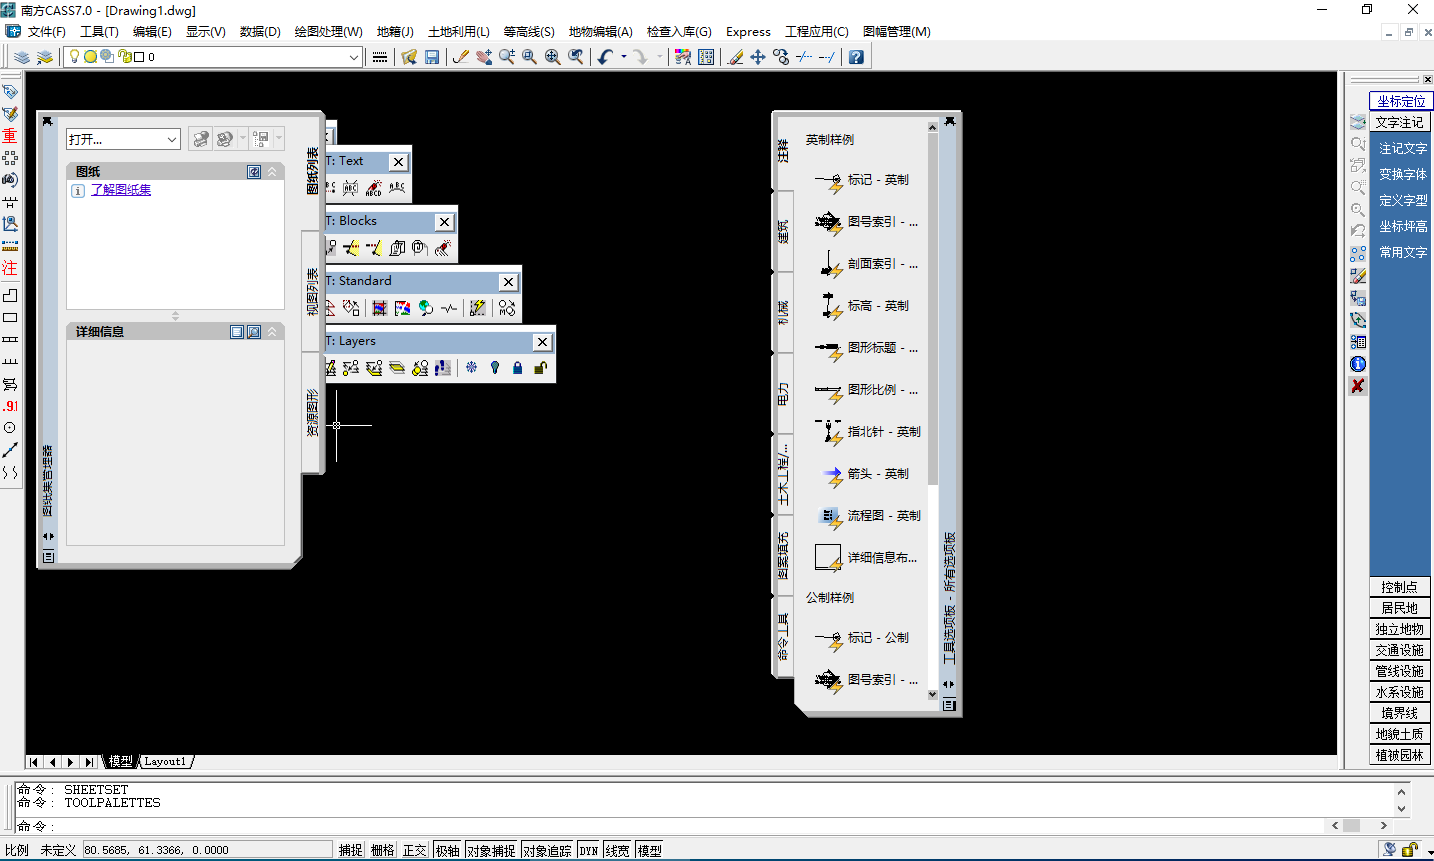
Task: Click the undo arrow icon
Action: click(605, 57)
